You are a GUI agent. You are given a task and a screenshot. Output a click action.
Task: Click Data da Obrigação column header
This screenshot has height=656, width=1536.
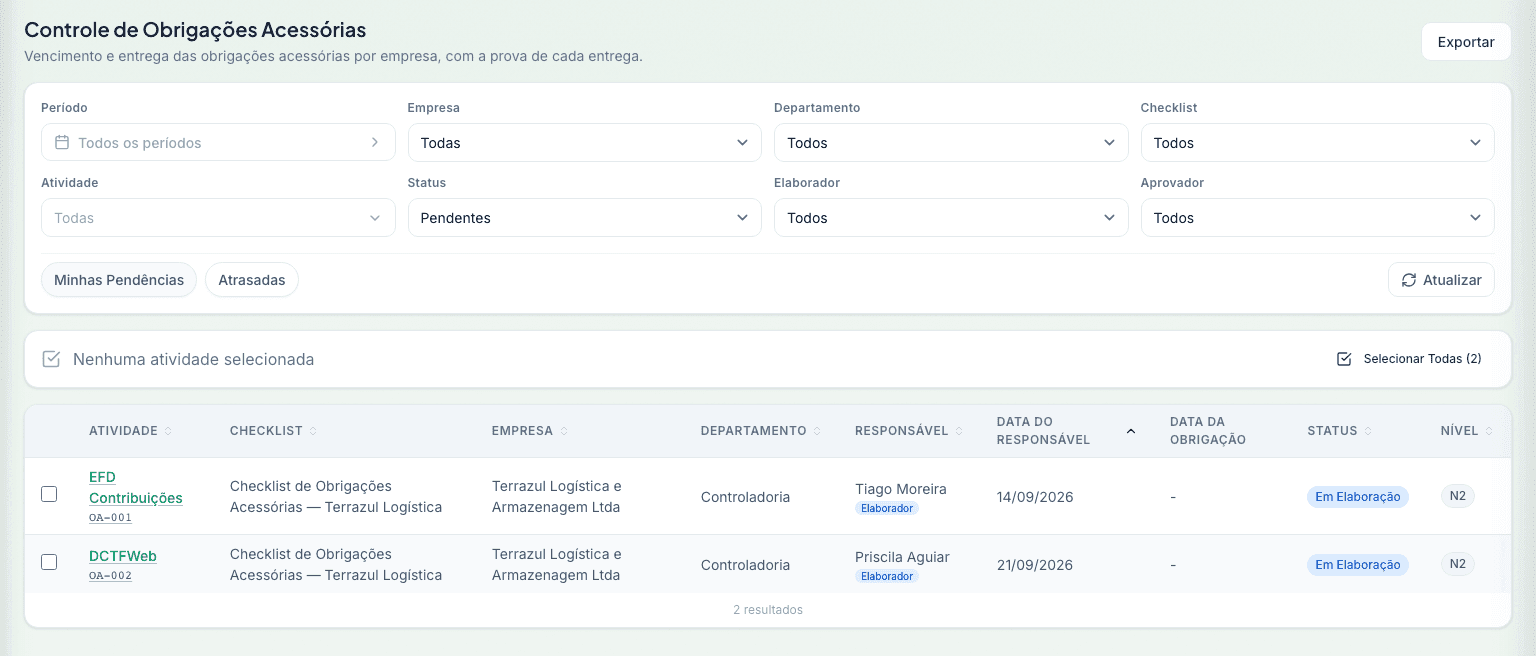click(1208, 431)
